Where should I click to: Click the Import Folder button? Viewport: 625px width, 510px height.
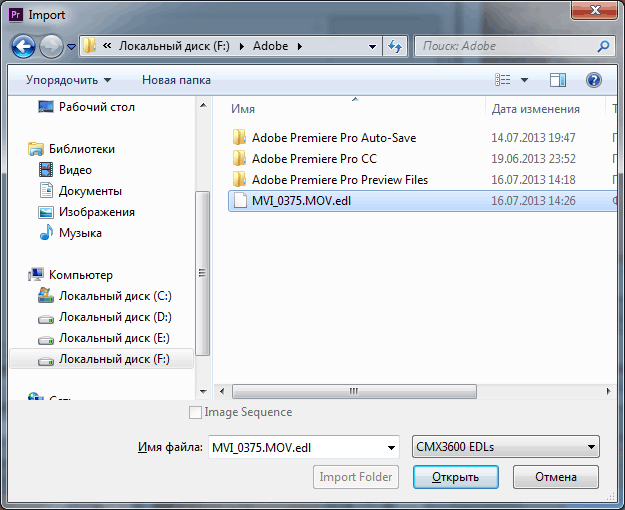point(356,477)
